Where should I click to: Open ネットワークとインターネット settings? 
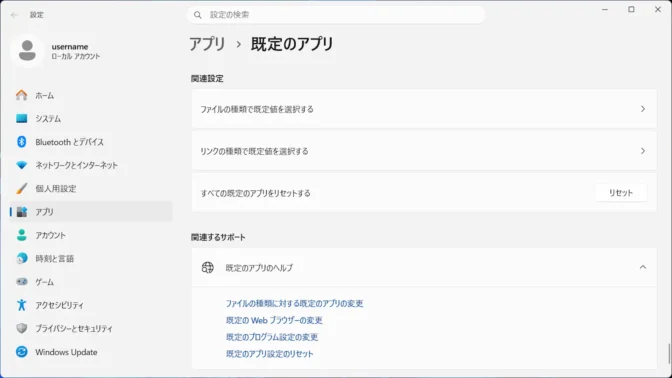91,165
